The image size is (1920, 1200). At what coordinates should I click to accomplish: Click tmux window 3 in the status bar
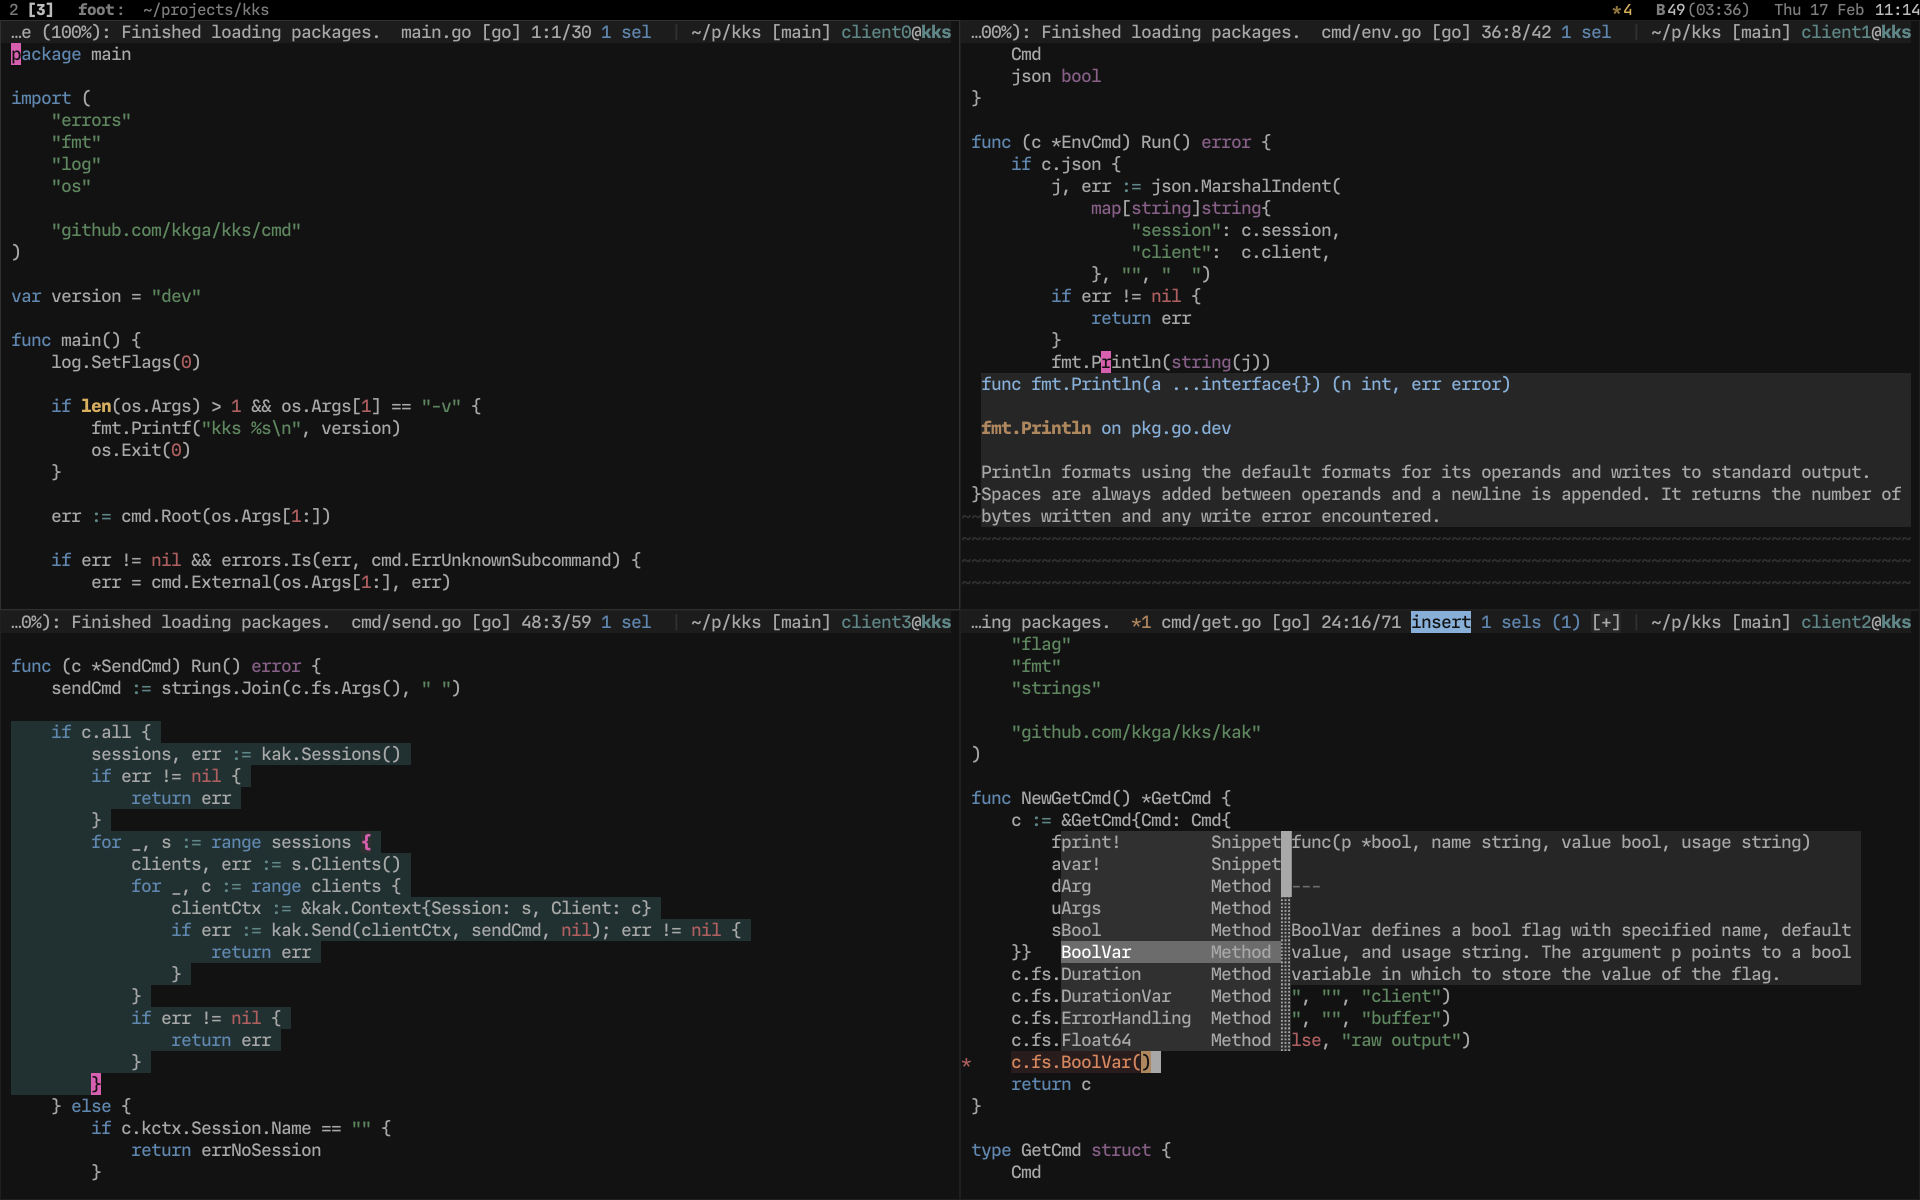(40, 10)
